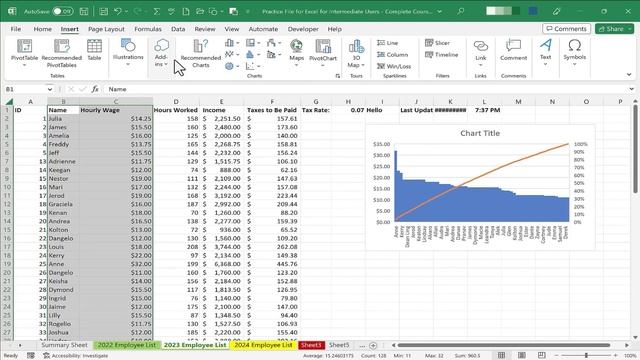
Task: Click the AutoSum sigma icon
Action: click(157, 11)
